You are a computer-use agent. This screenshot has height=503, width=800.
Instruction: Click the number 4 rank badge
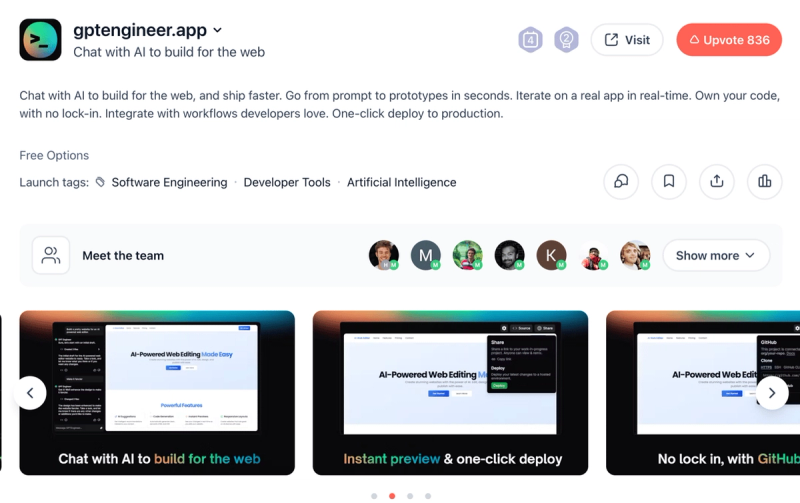point(530,40)
